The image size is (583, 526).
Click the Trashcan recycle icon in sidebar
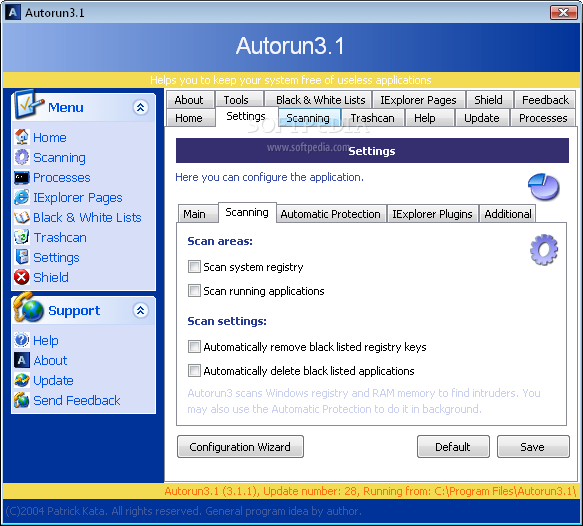22,237
